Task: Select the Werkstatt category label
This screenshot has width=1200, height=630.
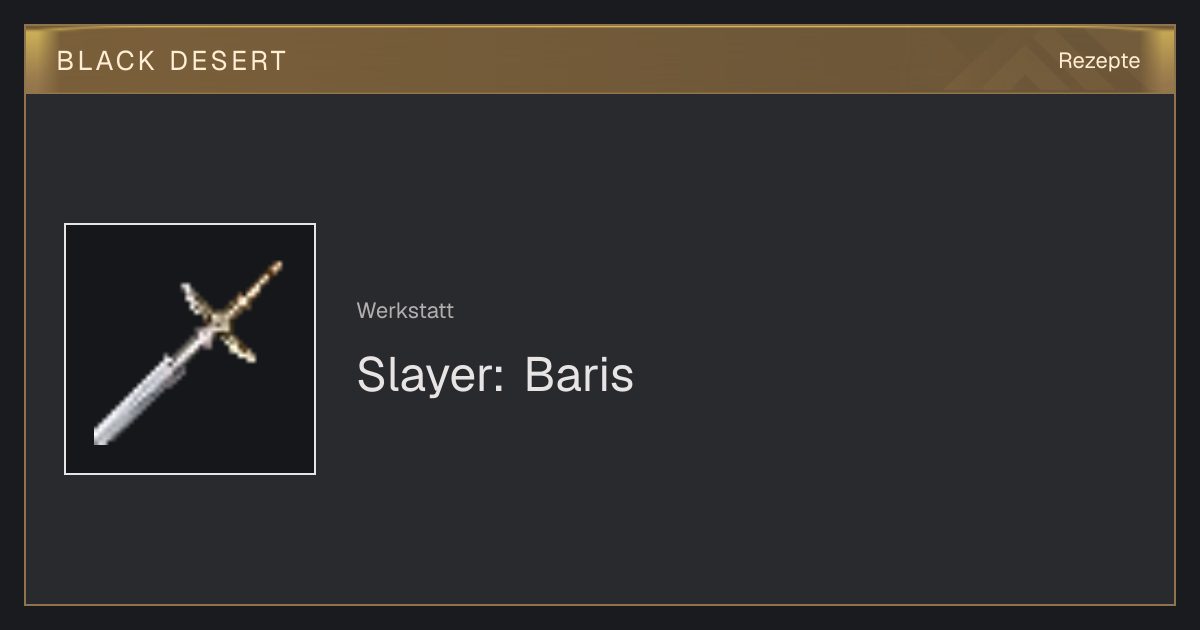Action: [x=405, y=310]
